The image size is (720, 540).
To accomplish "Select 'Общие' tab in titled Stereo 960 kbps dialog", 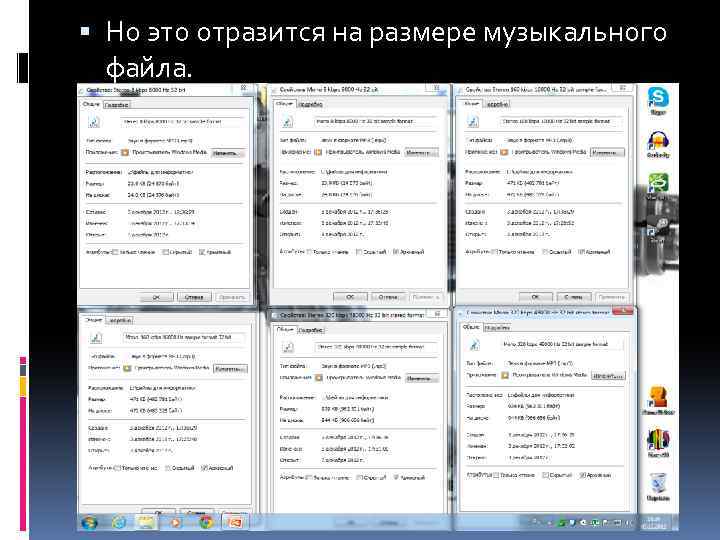I will tap(471, 104).
